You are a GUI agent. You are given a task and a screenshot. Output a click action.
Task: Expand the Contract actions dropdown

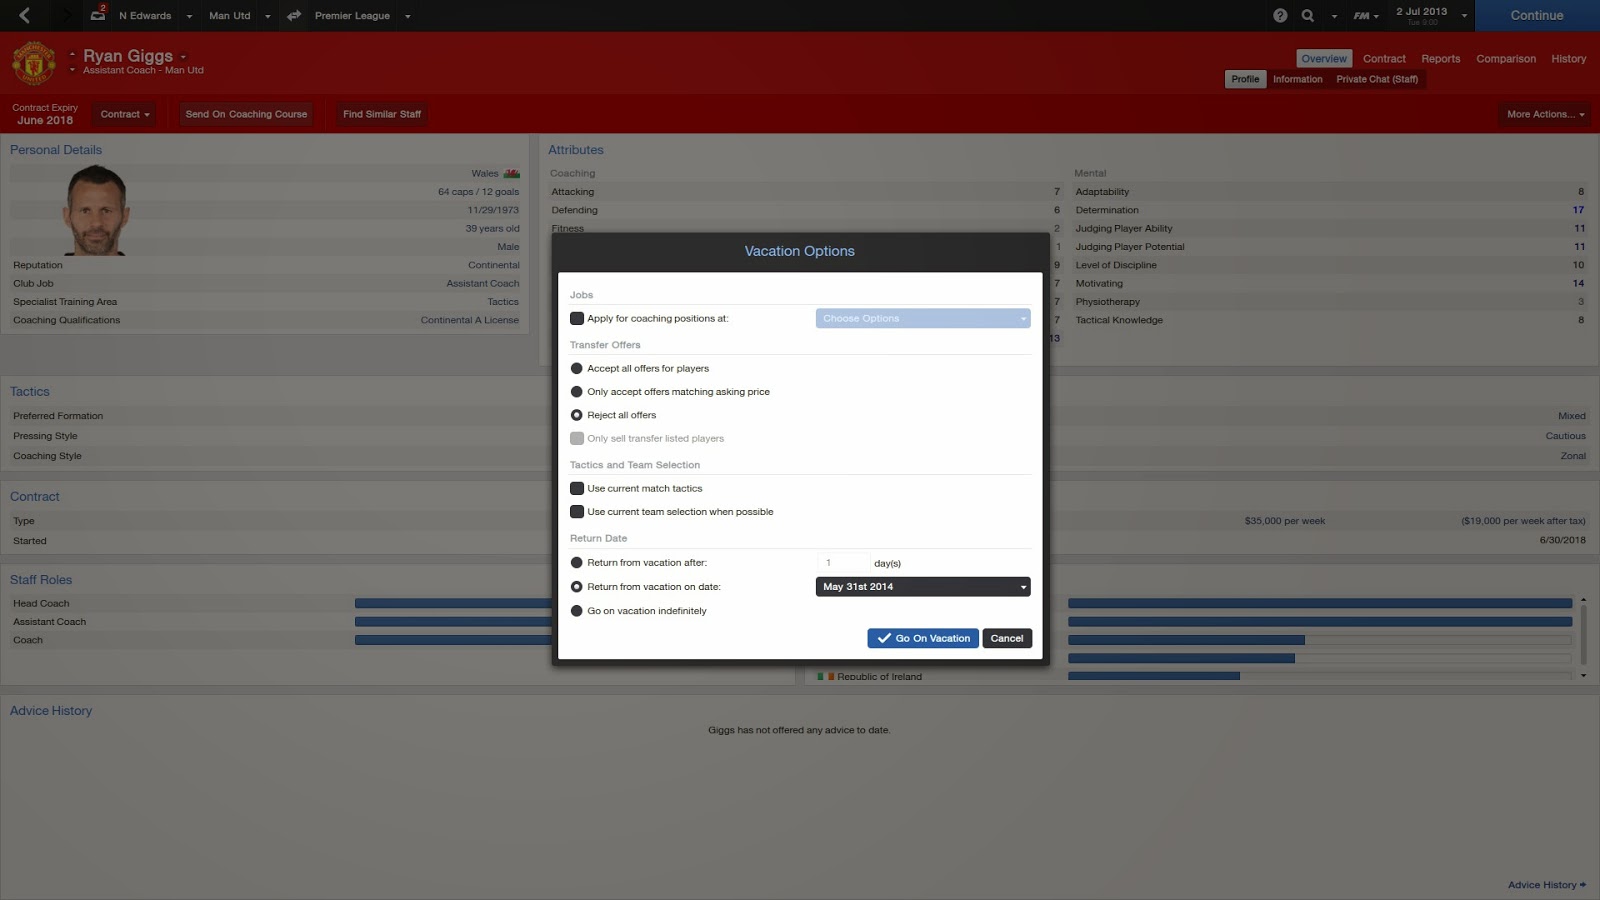click(x=125, y=114)
